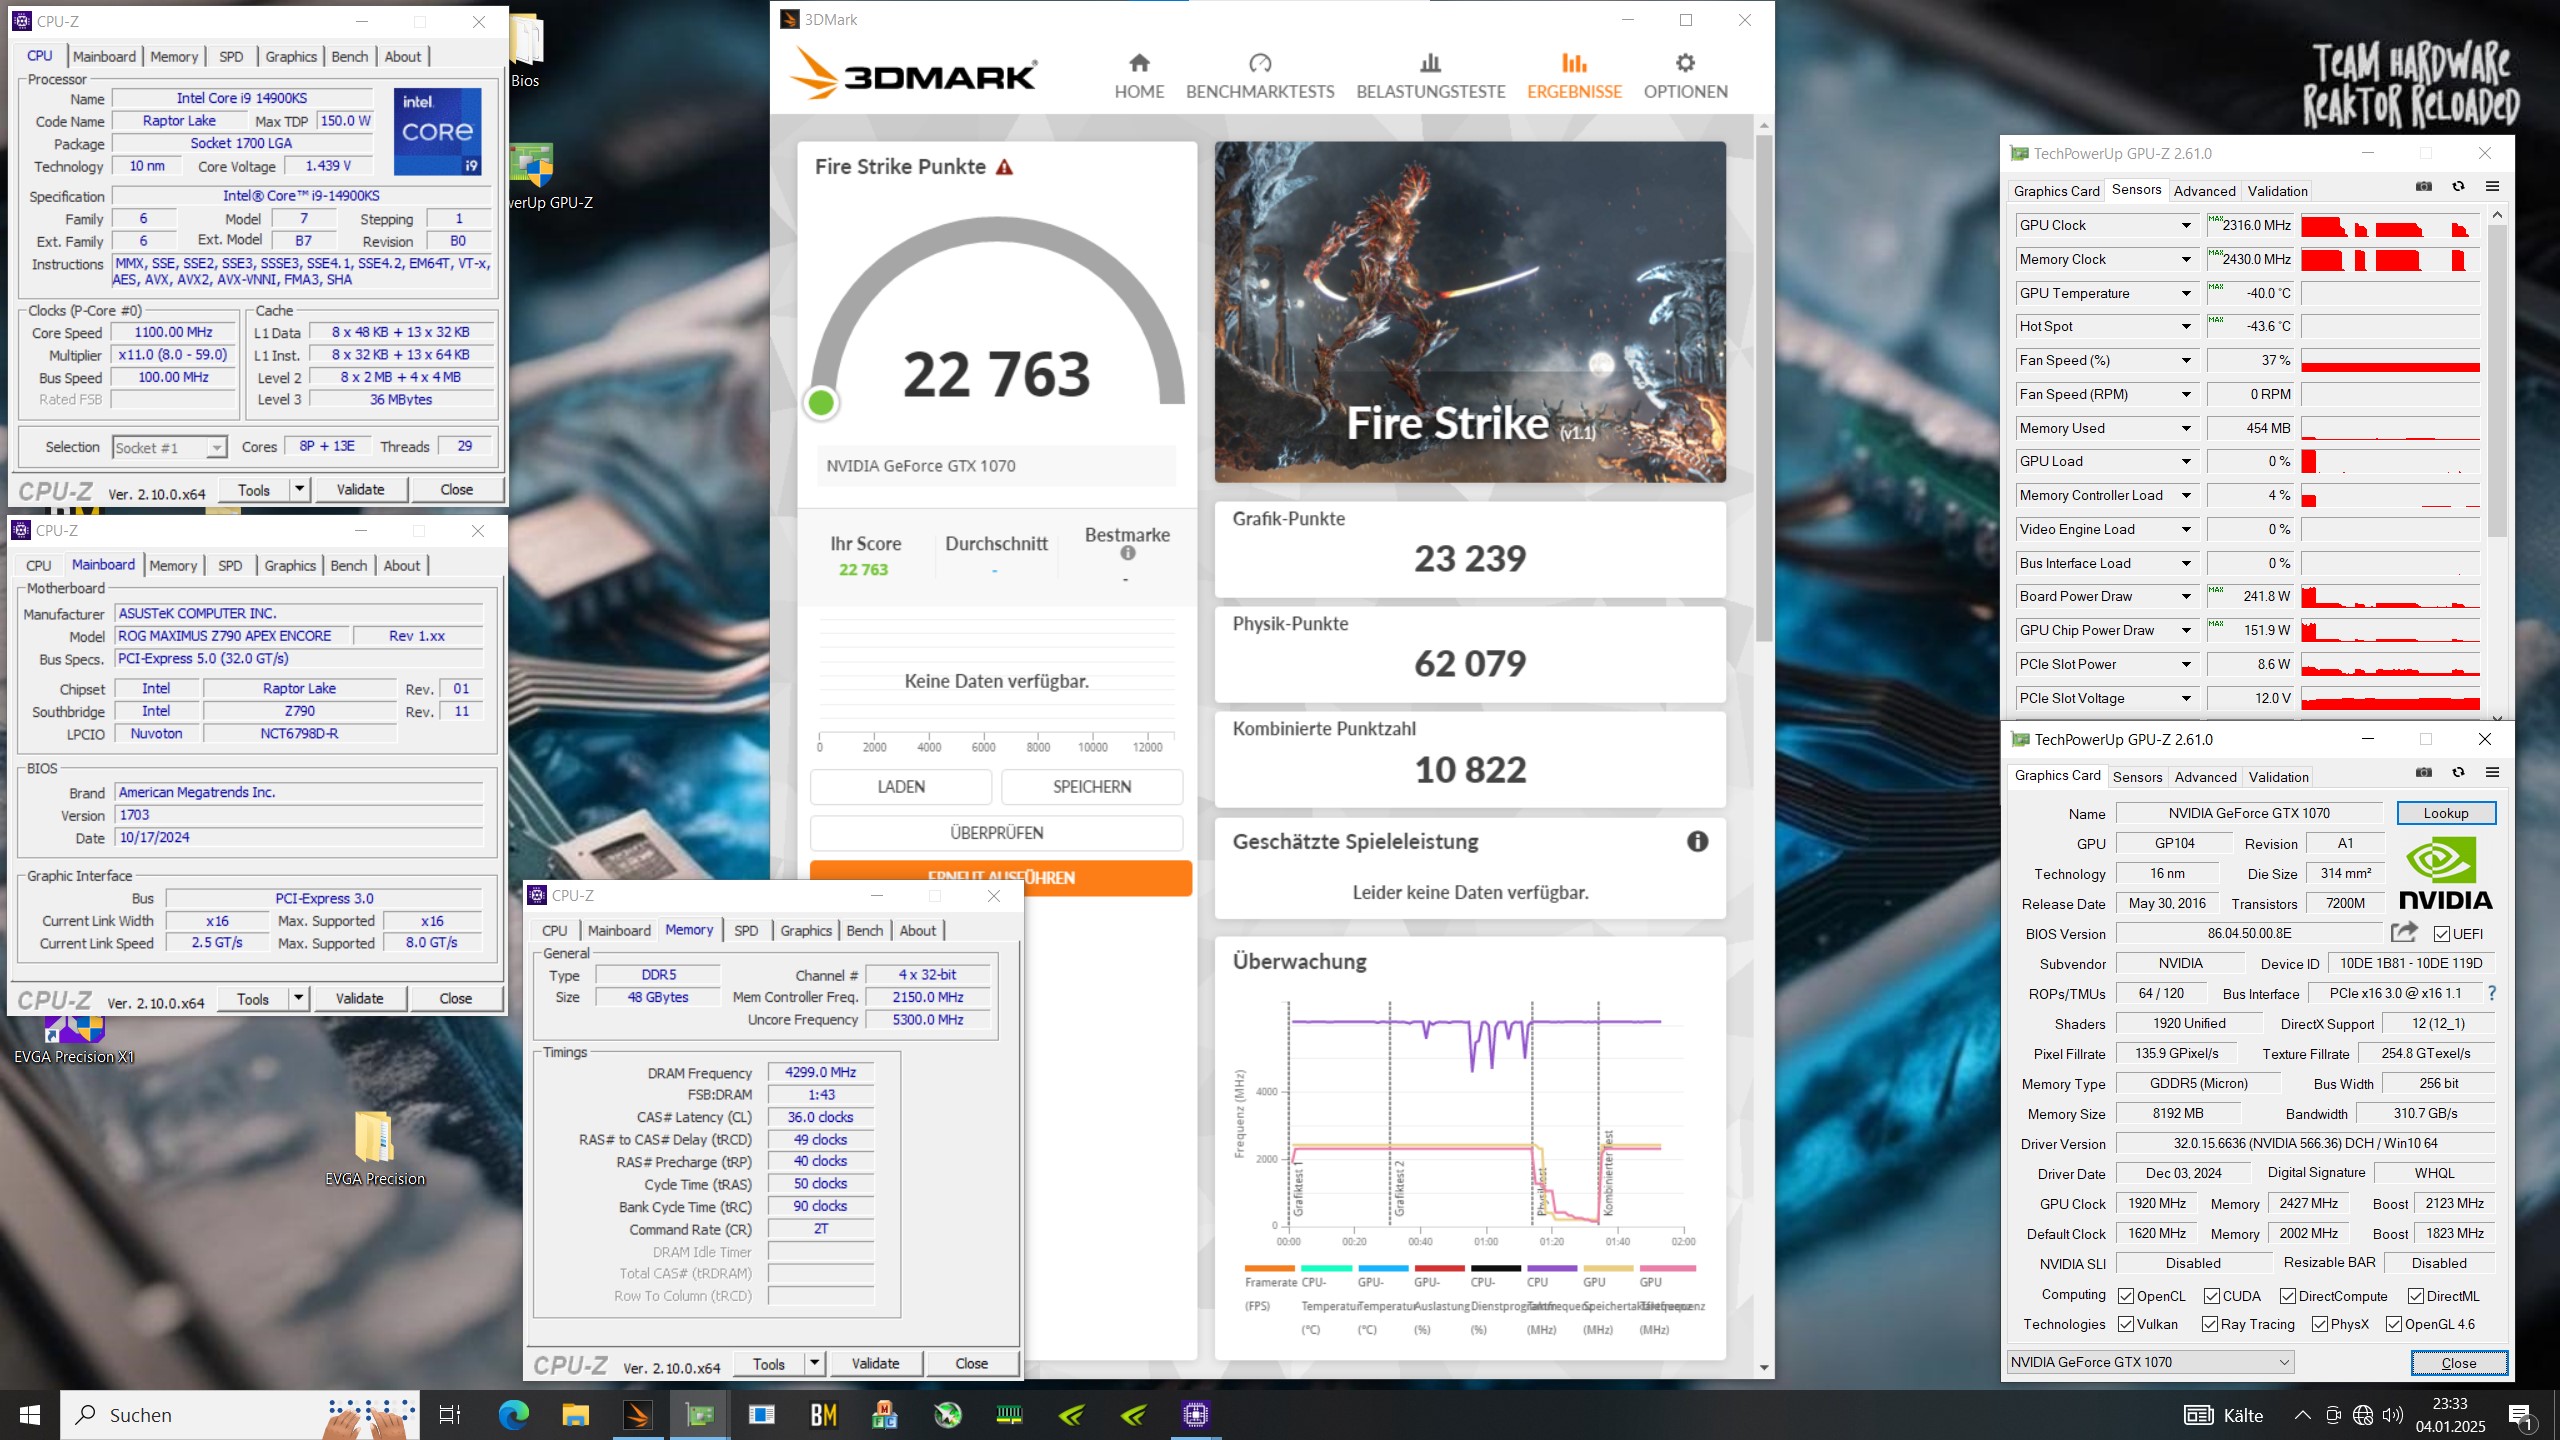Click Close button in GPU-Z Graphics Card window

[2459, 1363]
